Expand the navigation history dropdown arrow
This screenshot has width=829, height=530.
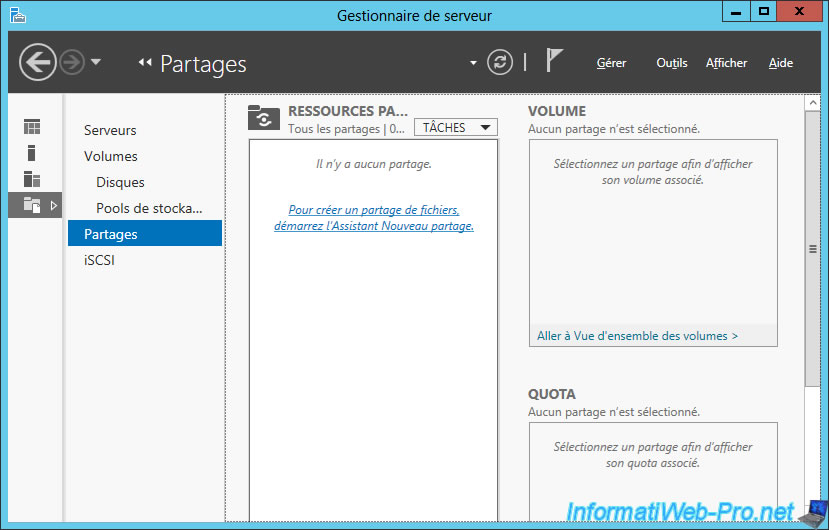point(96,62)
